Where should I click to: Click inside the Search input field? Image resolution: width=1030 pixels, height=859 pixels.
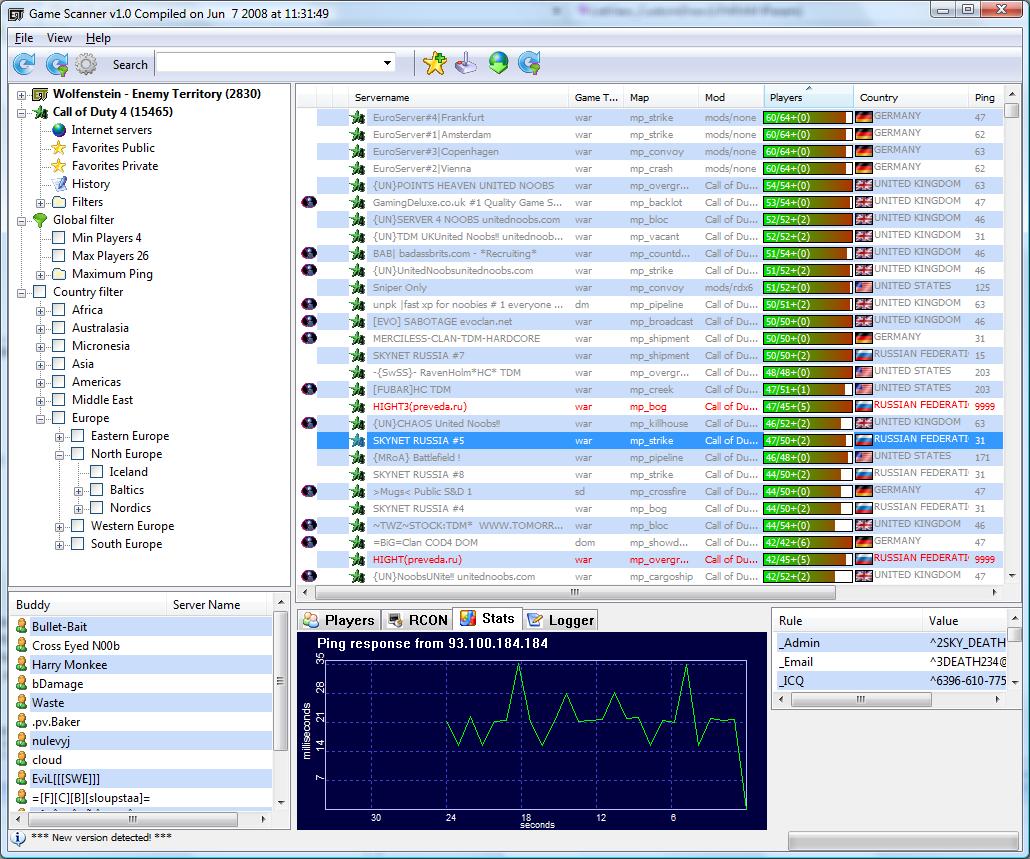268,63
